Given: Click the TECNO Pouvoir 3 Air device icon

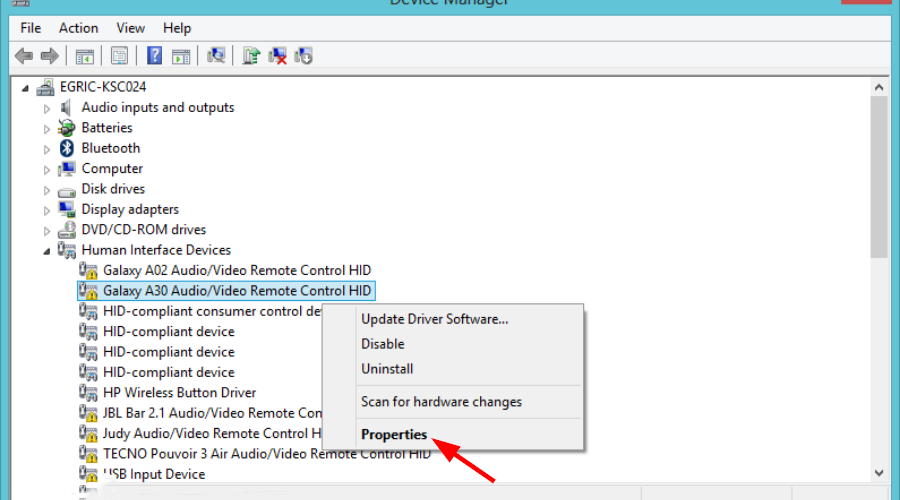Looking at the screenshot, I should pyautogui.click(x=88, y=454).
